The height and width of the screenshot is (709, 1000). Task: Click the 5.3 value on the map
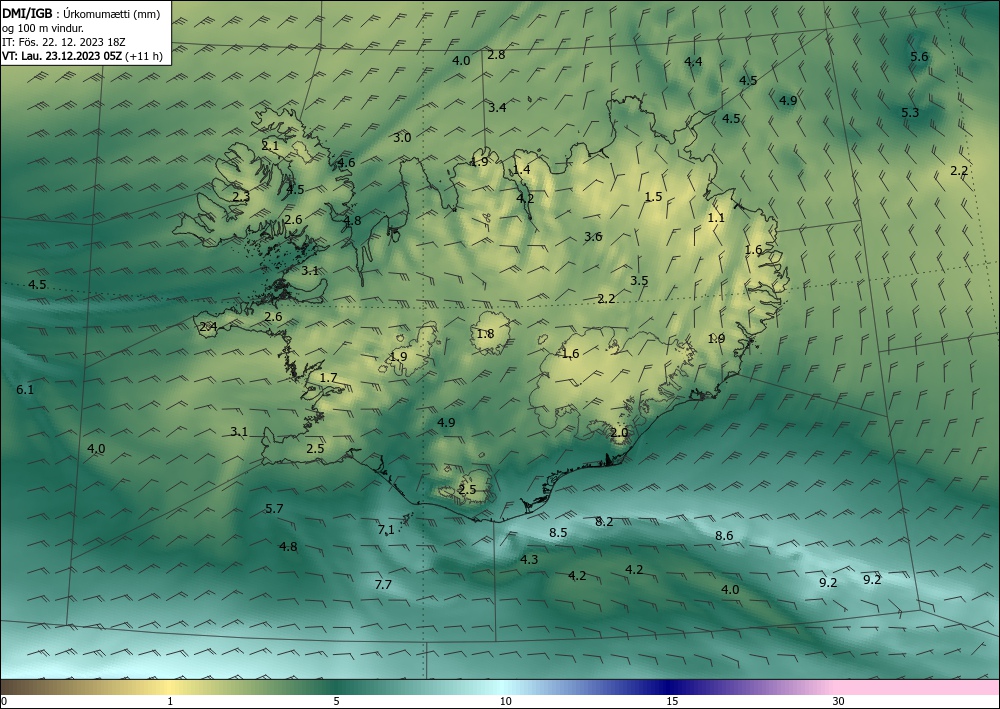tap(910, 113)
